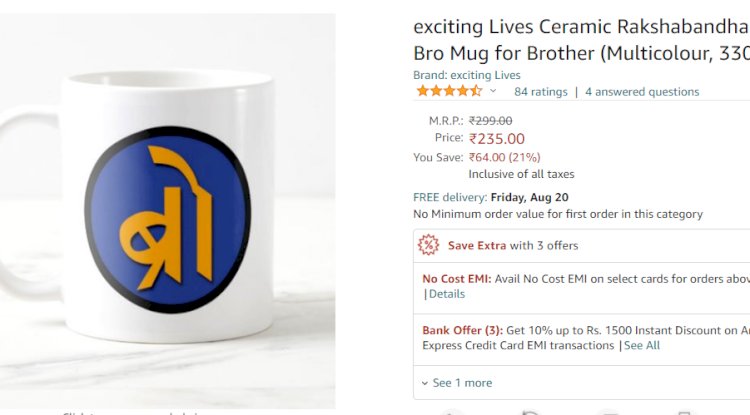Screen dimensions: 750x415
Task: Open the rating breakdown chevron beside stars
Action: pyautogui.click(x=493, y=91)
